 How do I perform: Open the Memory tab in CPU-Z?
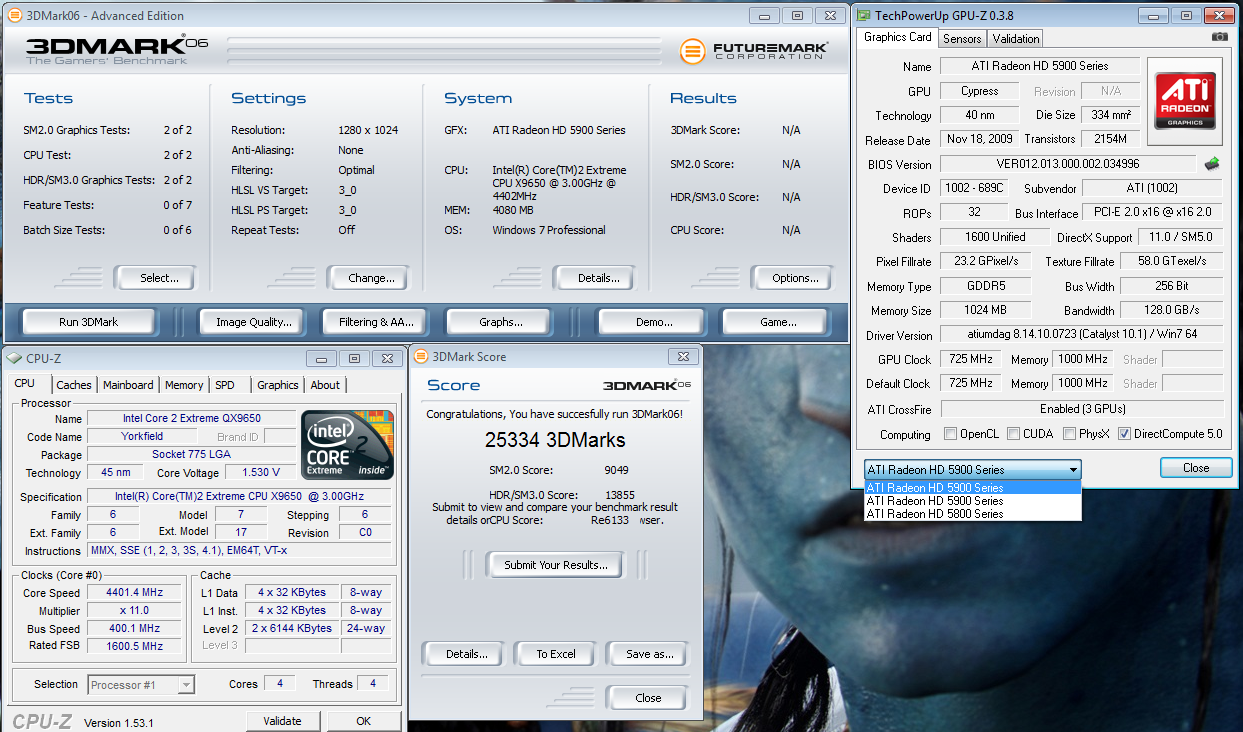[184, 385]
